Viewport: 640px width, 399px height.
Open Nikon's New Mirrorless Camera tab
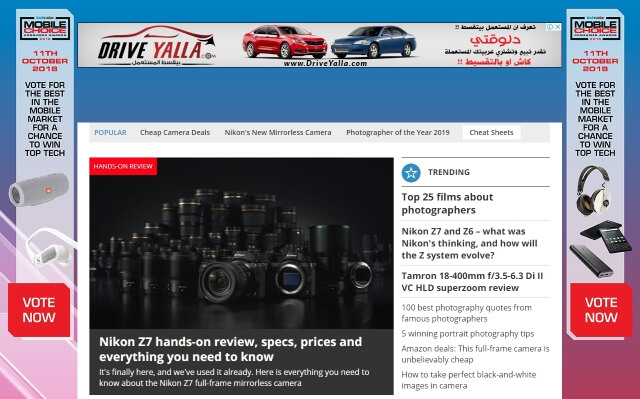coord(278,133)
